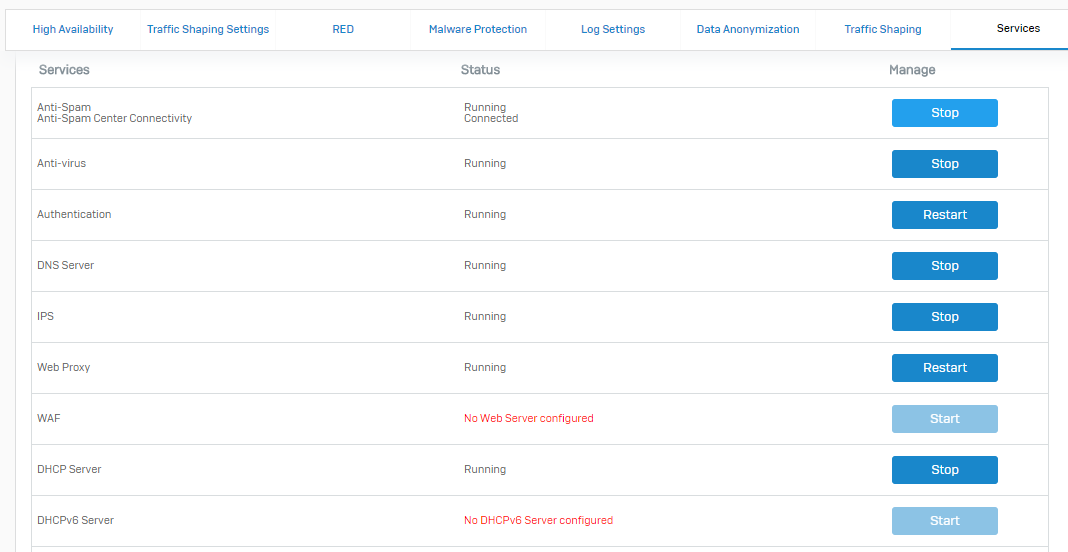Start the WAF service
This screenshot has height=552, width=1068.
945,418
